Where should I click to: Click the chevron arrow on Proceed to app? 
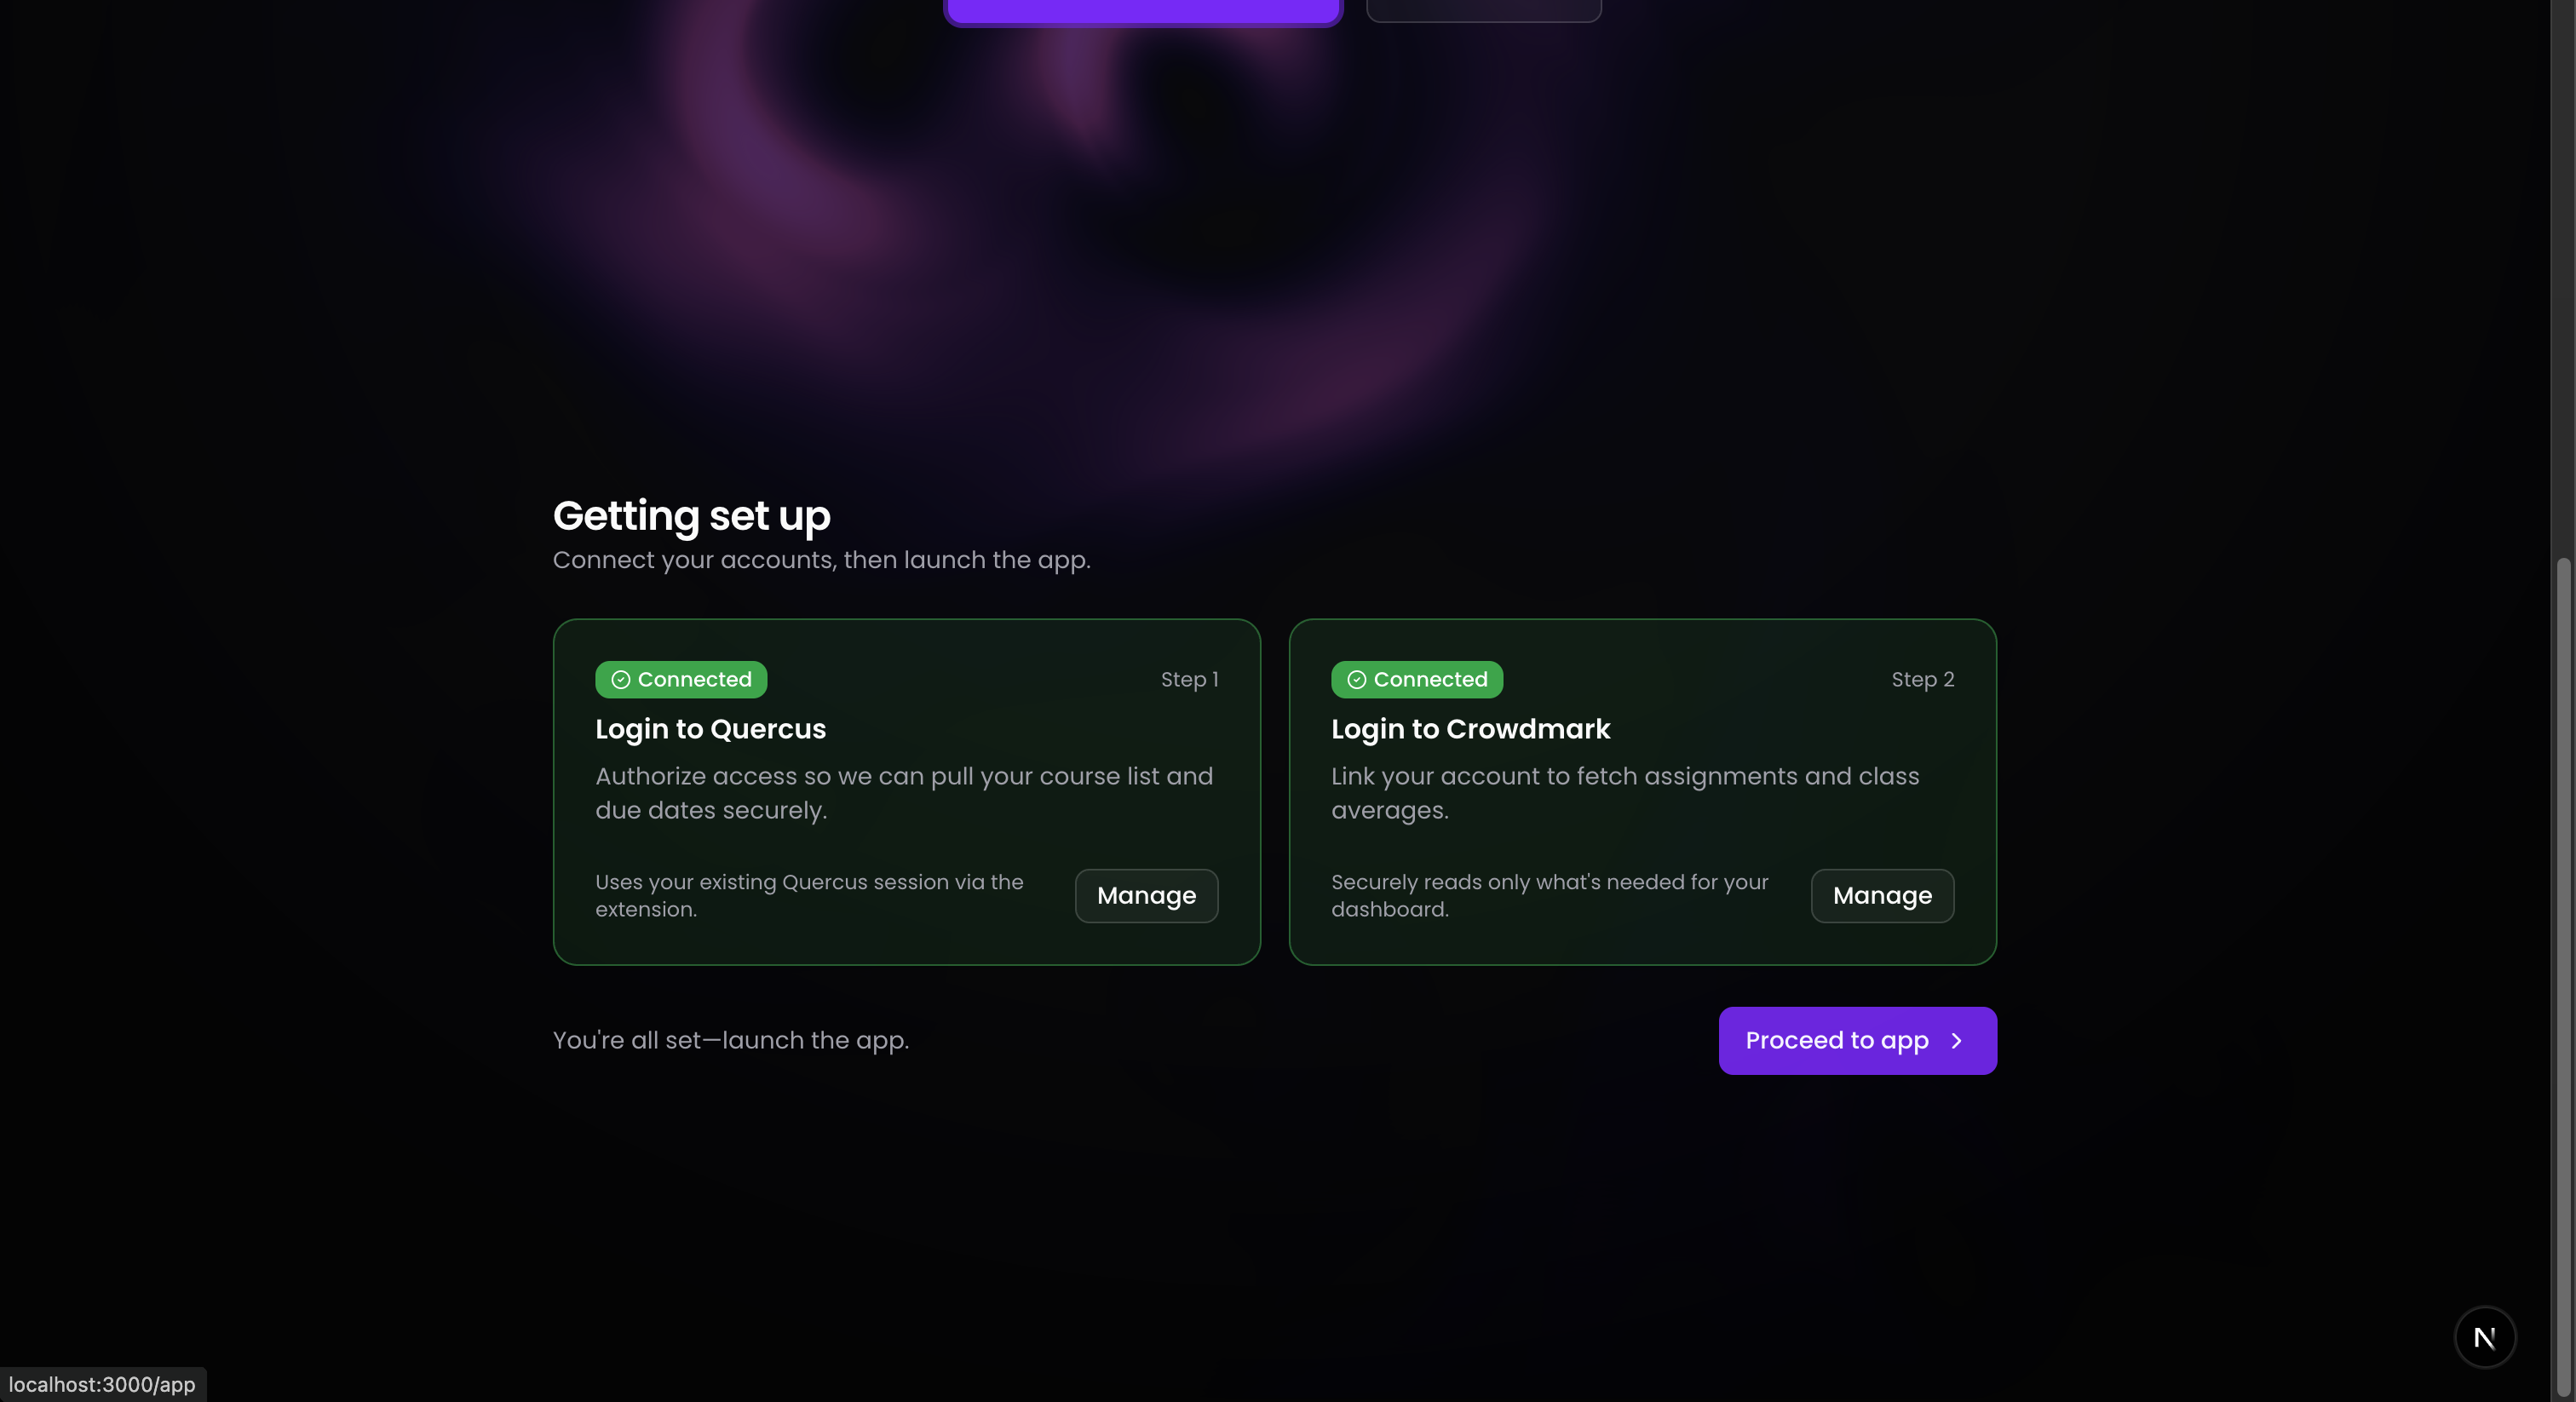tap(1957, 1041)
